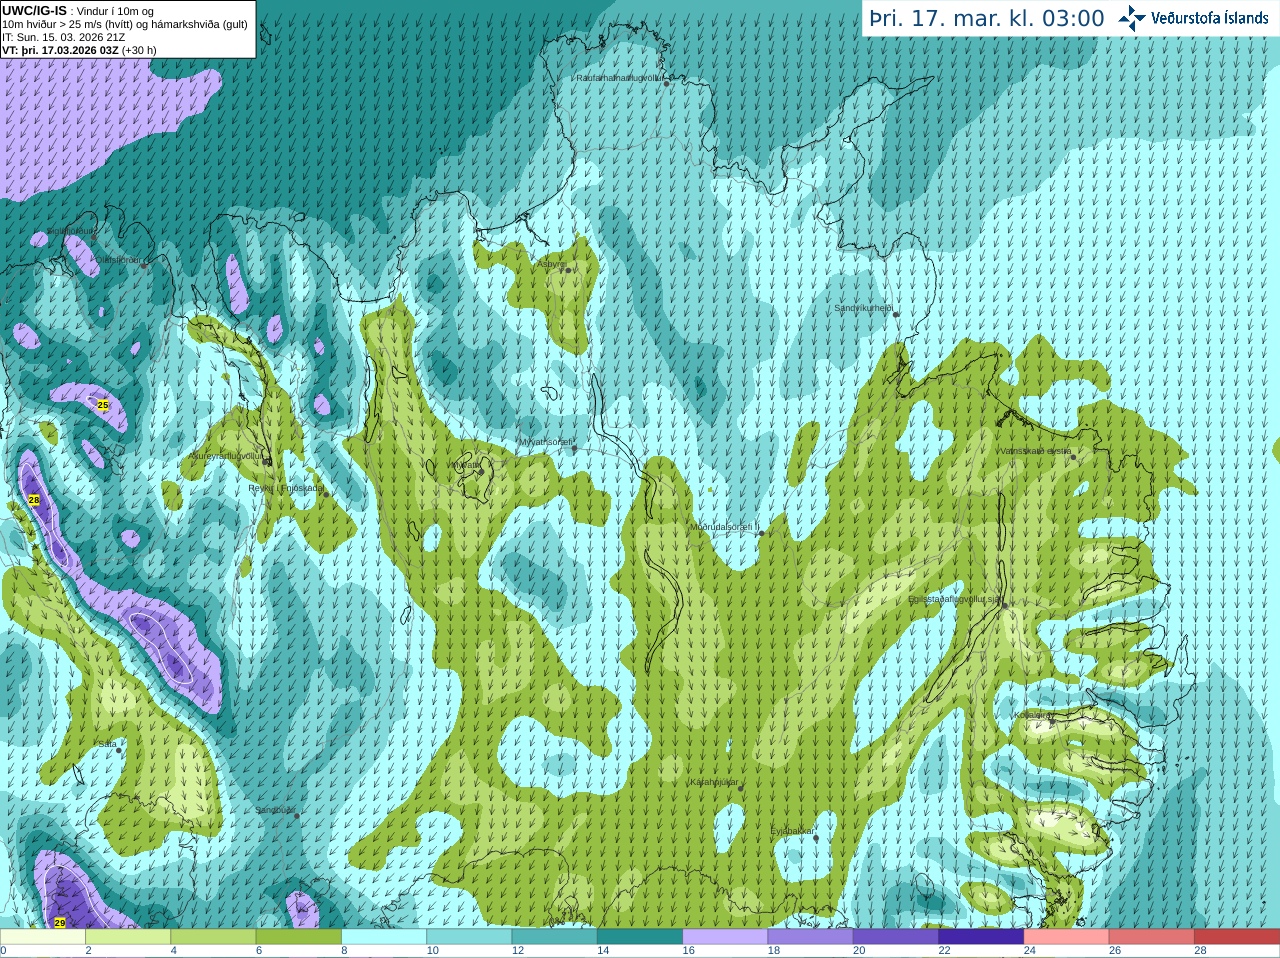1280x958 pixels.
Task: Click the yellow gust marker labeled 25
Action: point(103,405)
